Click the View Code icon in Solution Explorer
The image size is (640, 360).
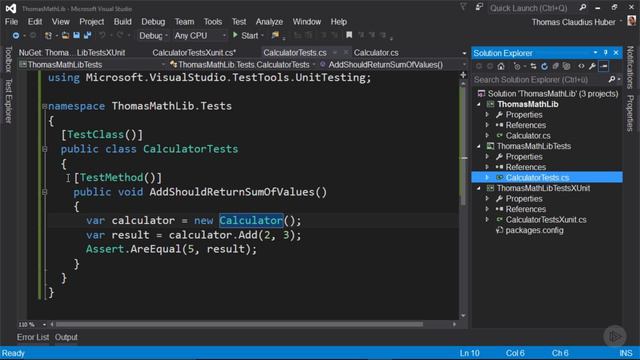[x=581, y=66]
